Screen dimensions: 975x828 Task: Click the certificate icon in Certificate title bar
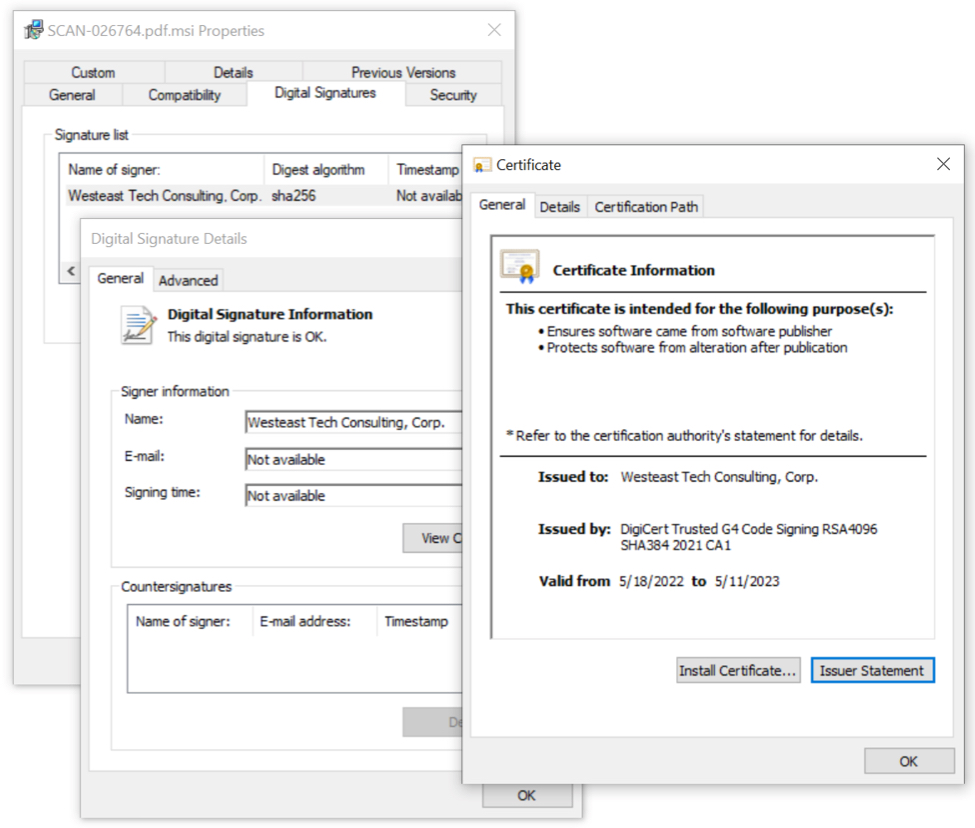482,165
